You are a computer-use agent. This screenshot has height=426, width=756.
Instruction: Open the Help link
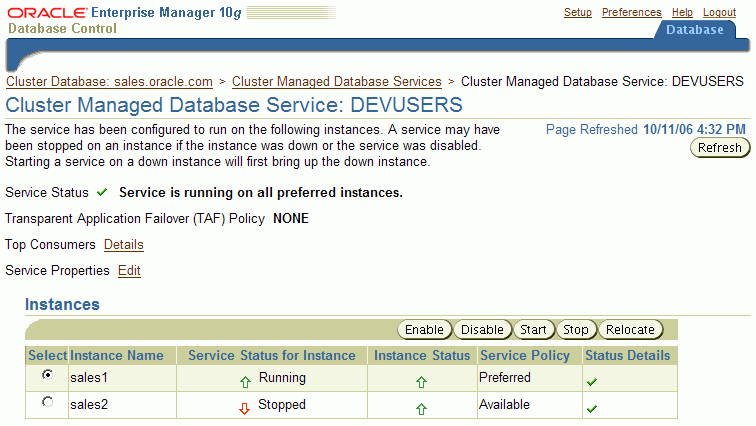click(682, 12)
